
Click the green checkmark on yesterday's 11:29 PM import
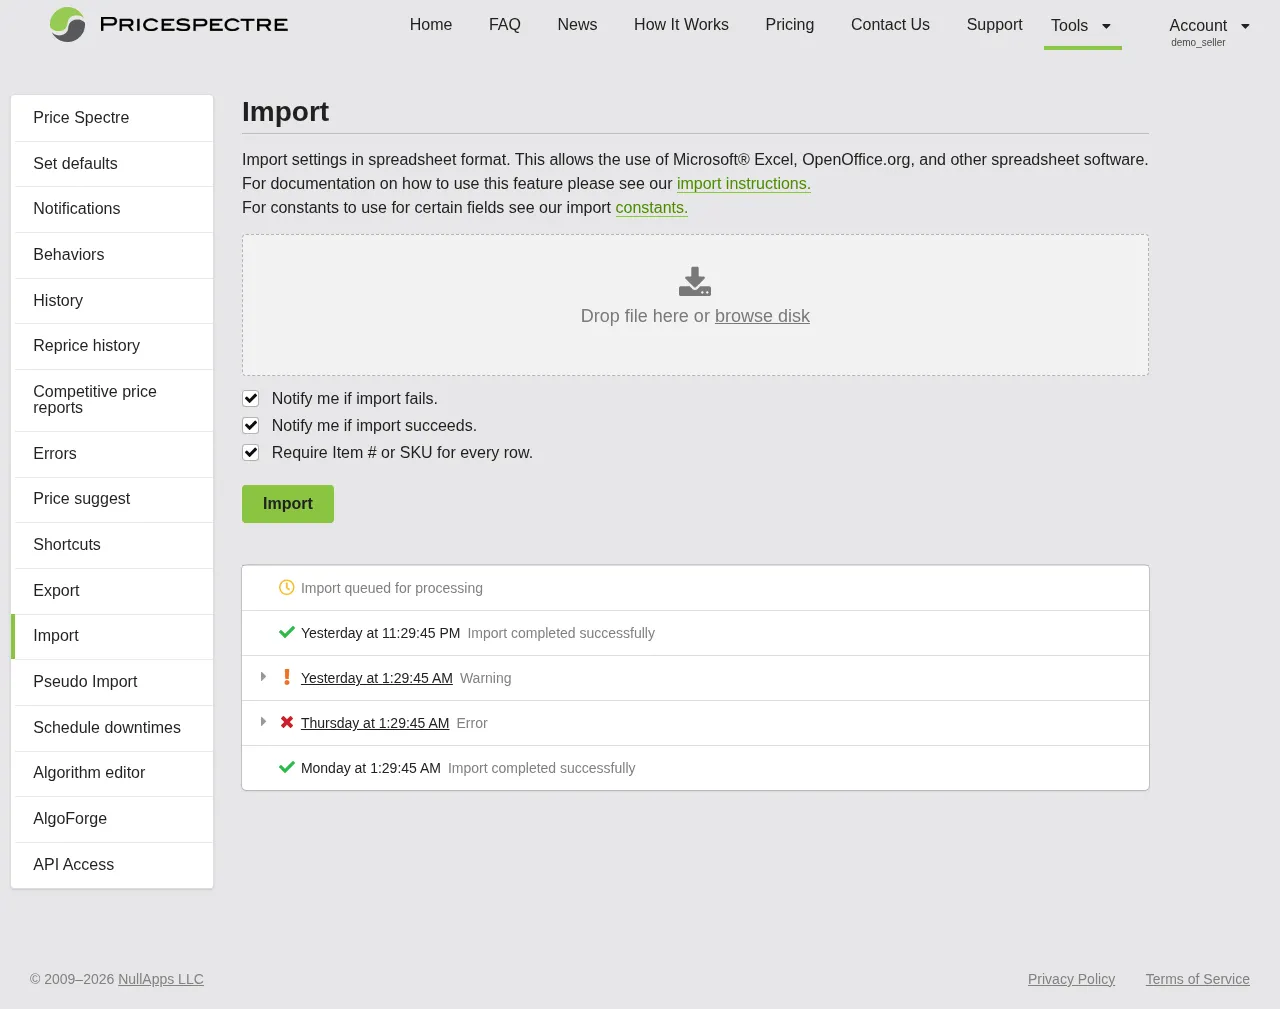(x=287, y=632)
